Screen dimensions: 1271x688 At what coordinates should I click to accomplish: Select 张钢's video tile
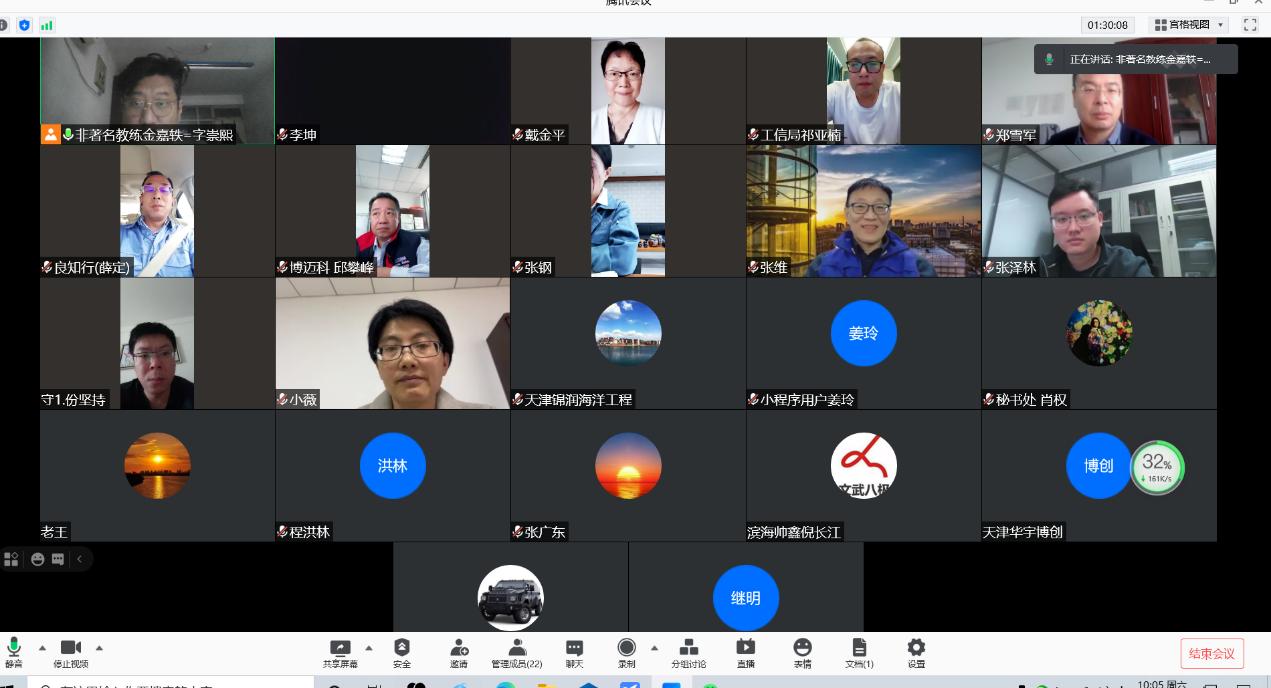[x=628, y=211]
